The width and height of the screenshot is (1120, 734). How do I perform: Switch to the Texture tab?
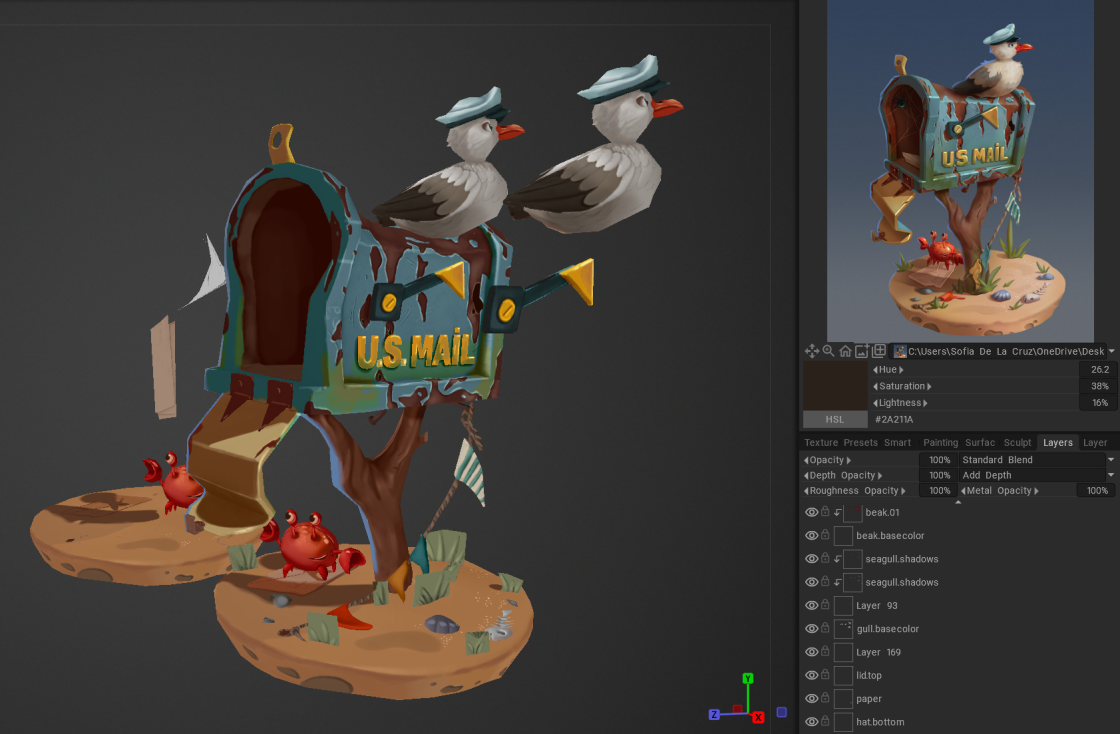821,443
